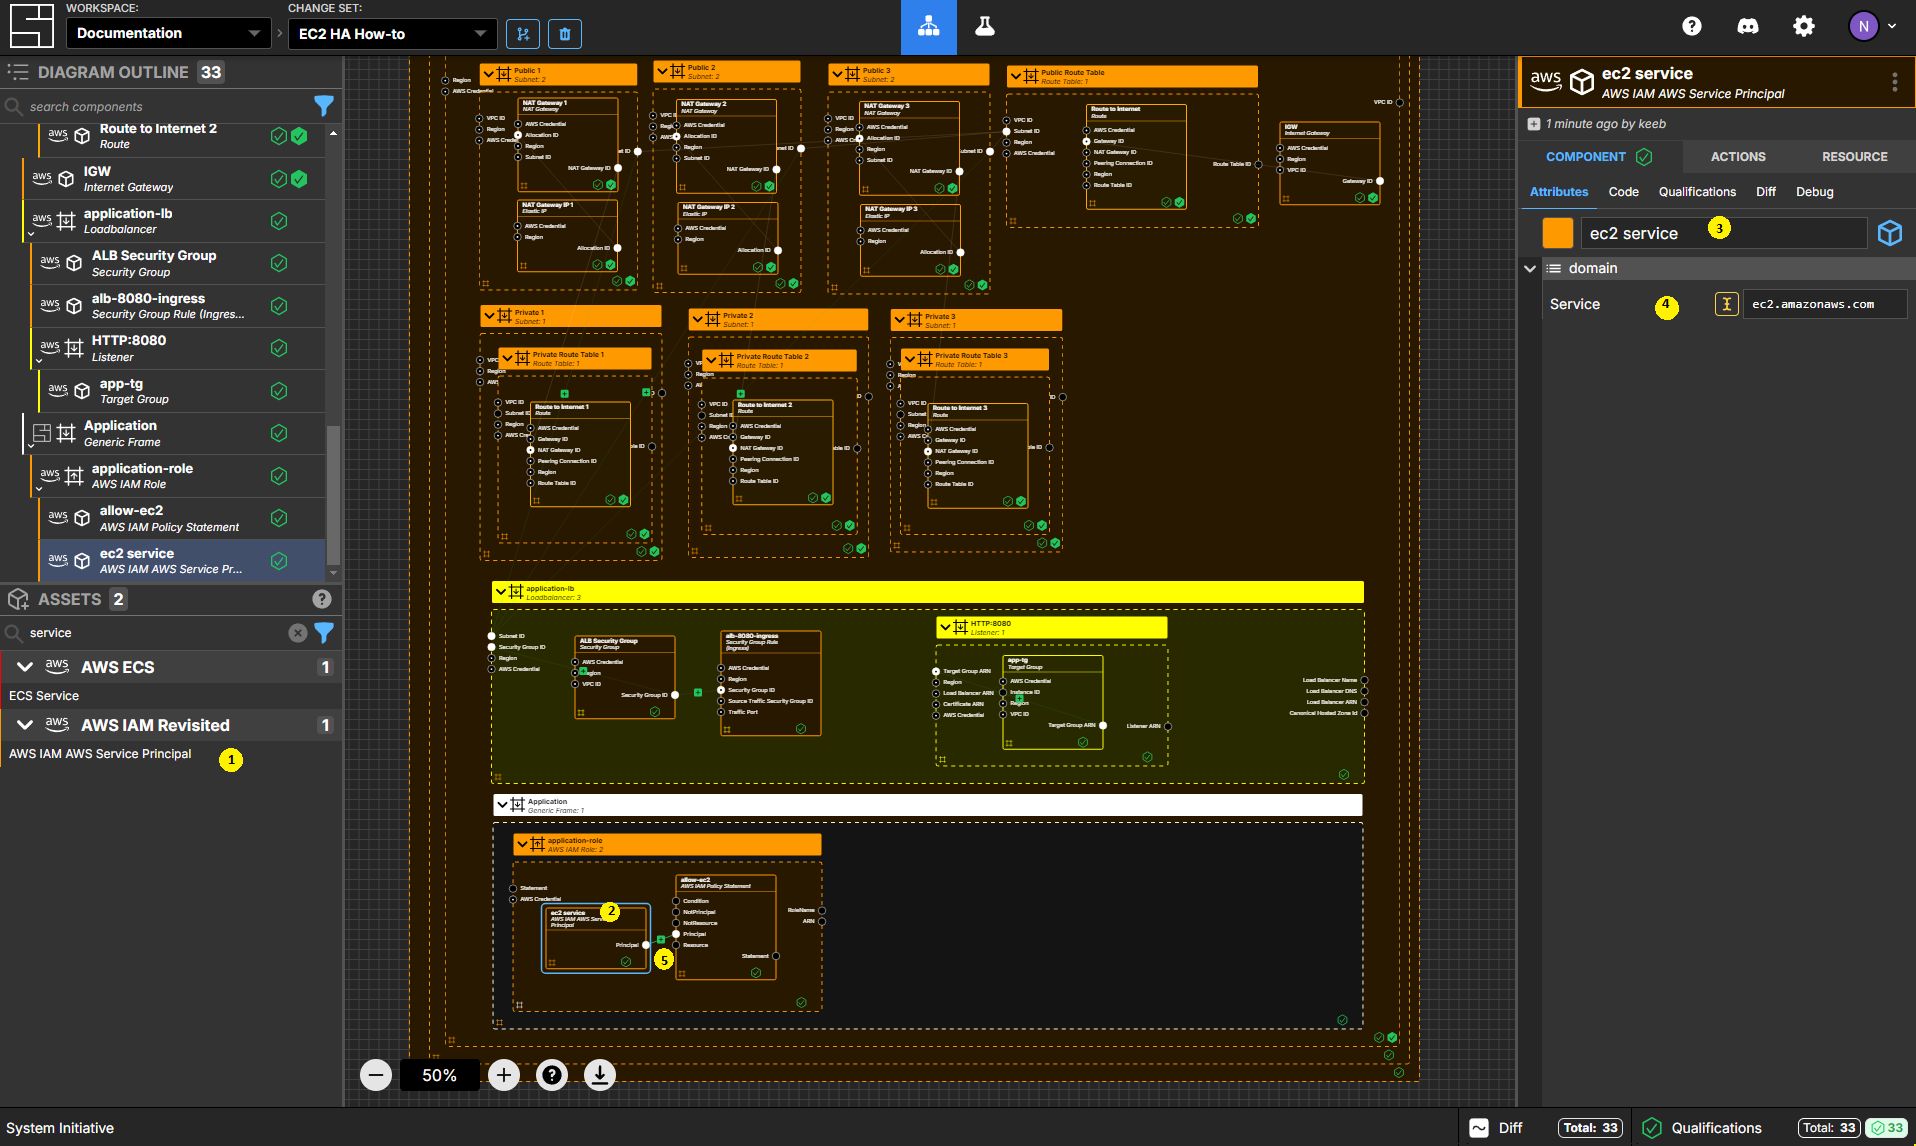1916x1146 pixels.
Task: Click the green 33 qualifications badge
Action: (x=1887, y=1128)
